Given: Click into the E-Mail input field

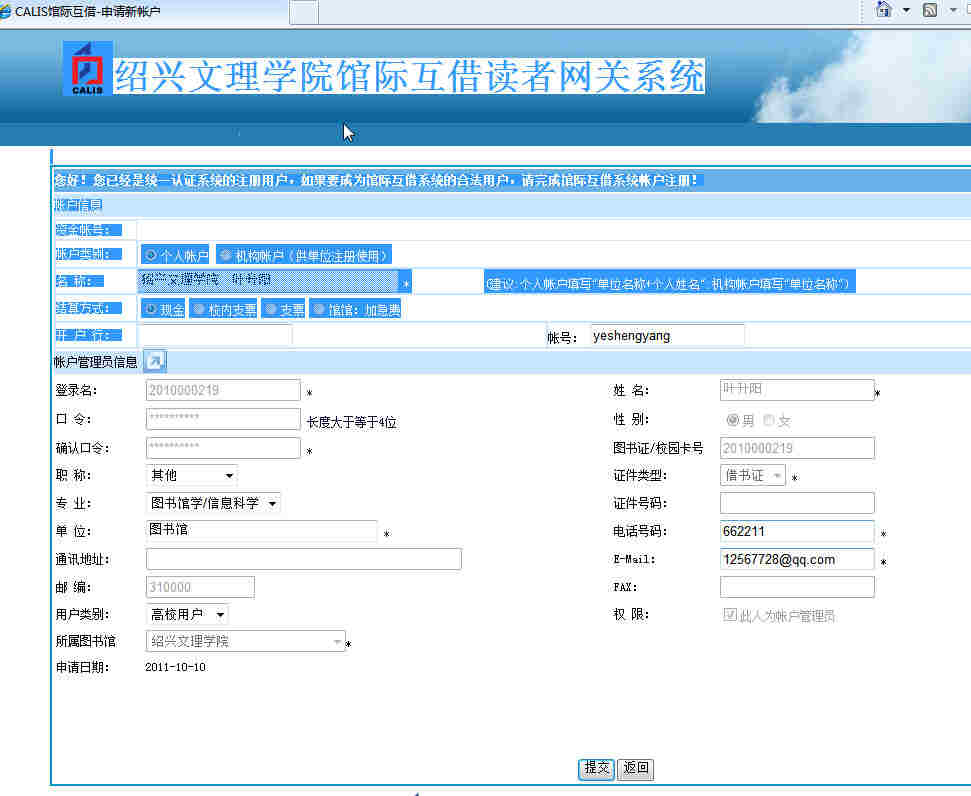Looking at the screenshot, I should tap(796, 559).
